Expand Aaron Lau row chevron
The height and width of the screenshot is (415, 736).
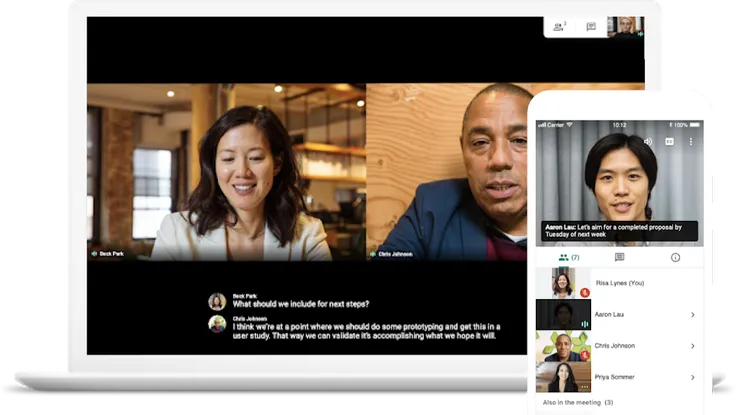click(693, 315)
